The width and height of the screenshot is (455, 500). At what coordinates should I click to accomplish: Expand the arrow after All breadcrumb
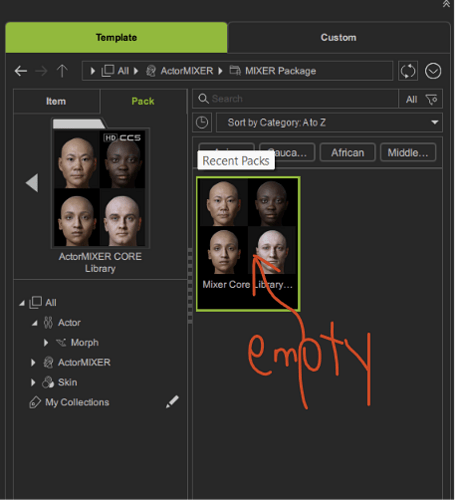(x=136, y=71)
